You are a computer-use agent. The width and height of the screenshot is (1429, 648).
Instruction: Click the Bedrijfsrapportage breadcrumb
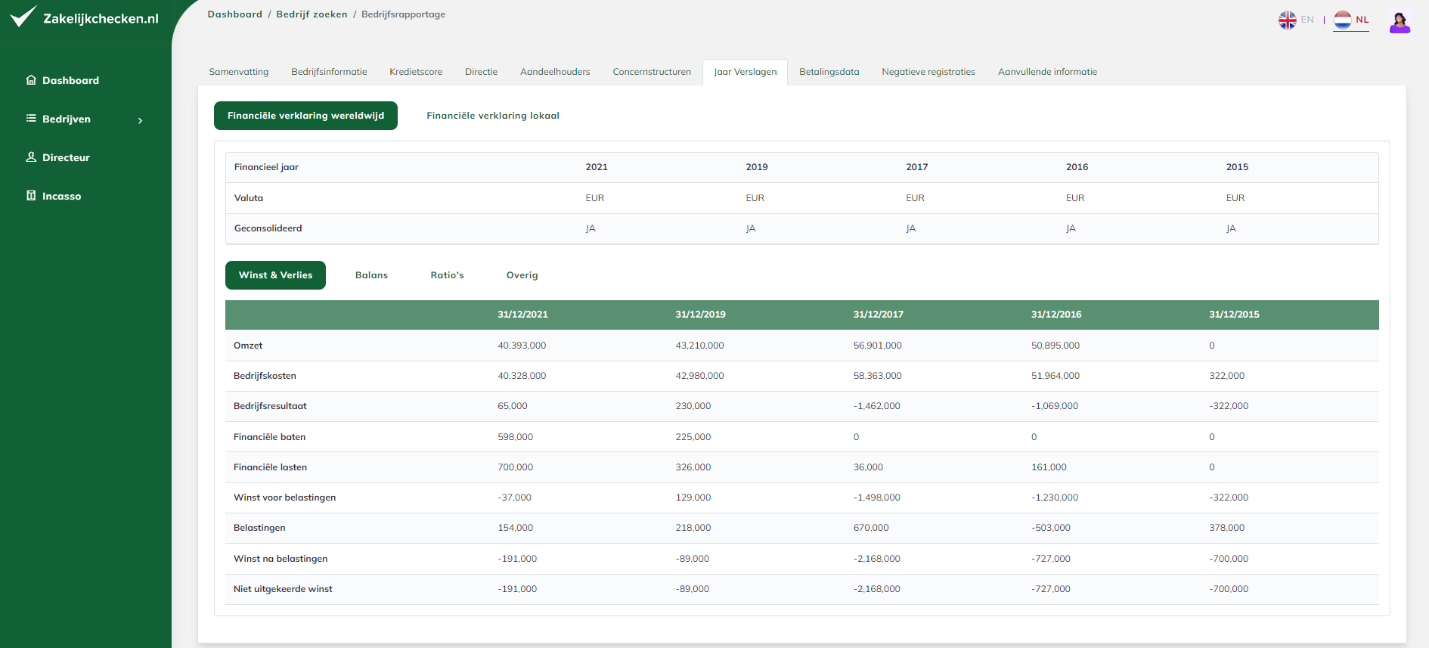pyautogui.click(x=404, y=14)
